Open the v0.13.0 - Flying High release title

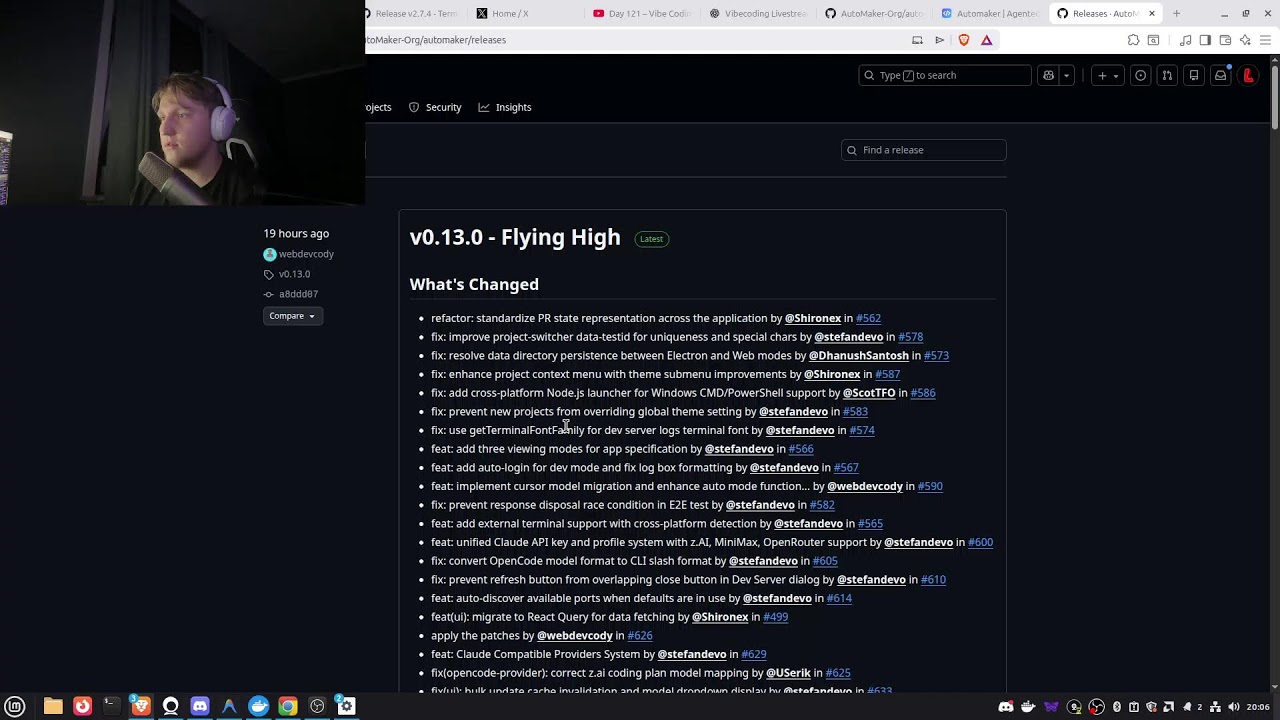[515, 237]
